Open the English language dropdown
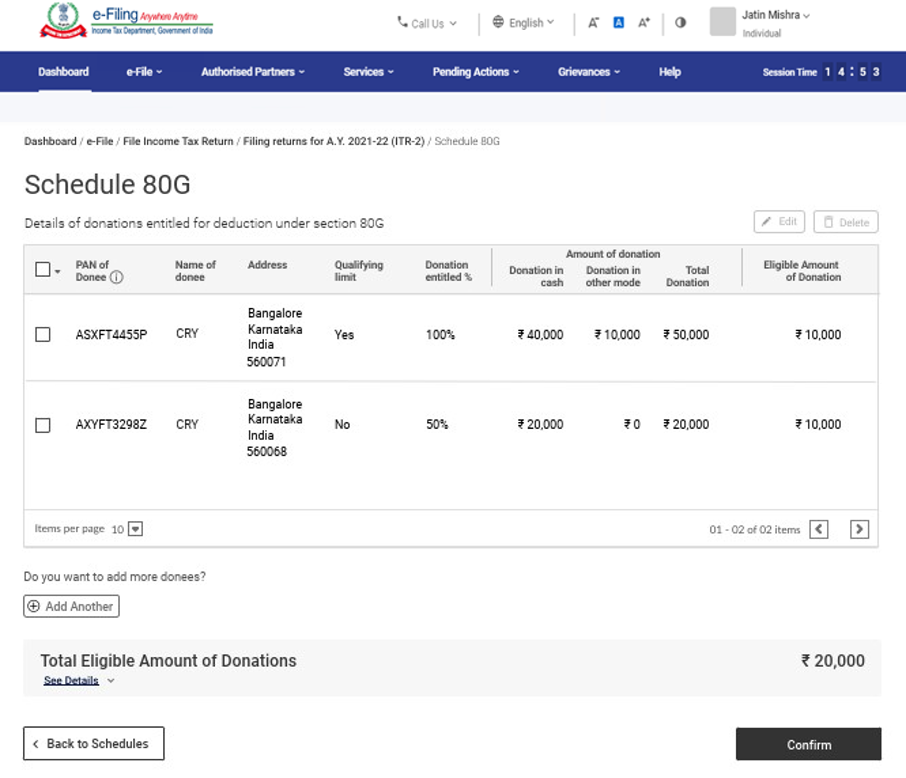 tap(523, 23)
